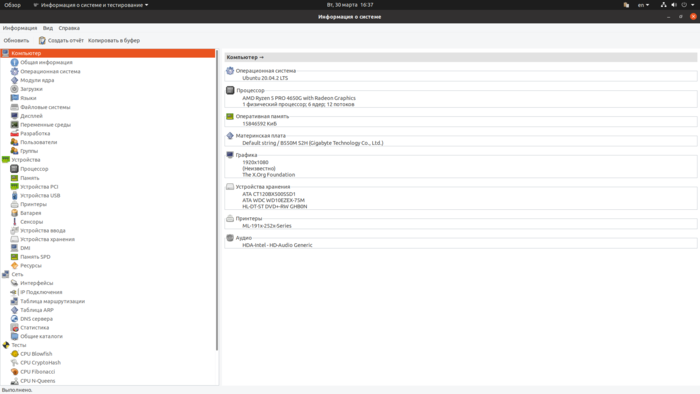Select Пользователи icon
Screen dimensions: 700x394
point(14,142)
